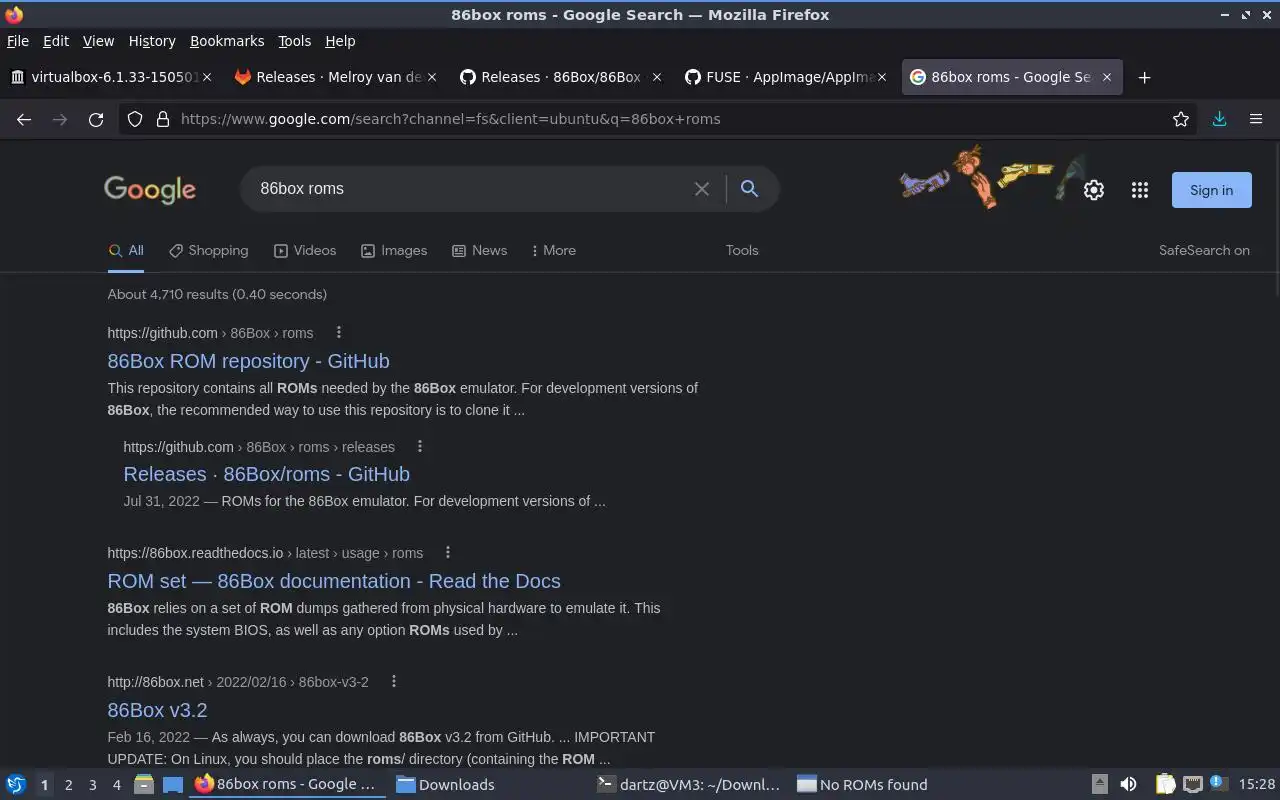Image resolution: width=1280 pixels, height=800 pixels.
Task: Show the removable media tray eject icon
Action: pyautogui.click(x=1099, y=784)
